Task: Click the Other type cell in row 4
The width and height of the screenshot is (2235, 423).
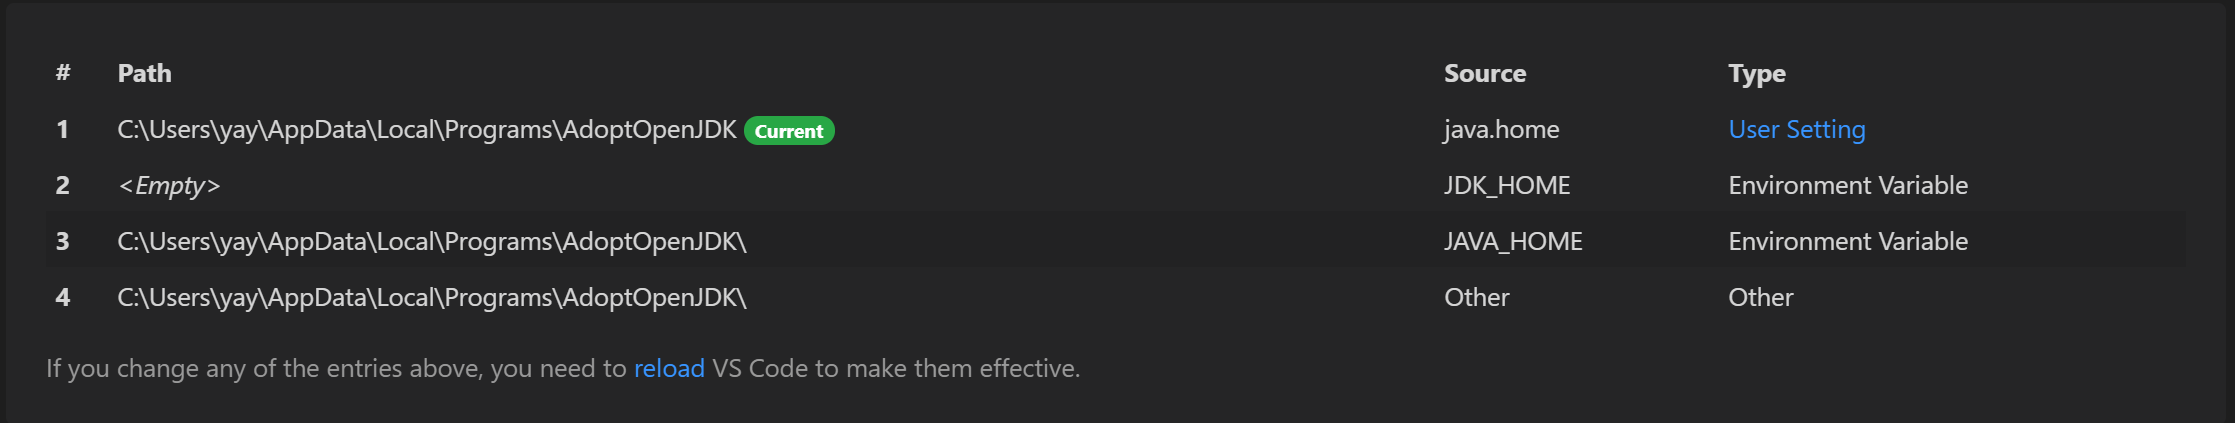Action: click(x=1760, y=298)
